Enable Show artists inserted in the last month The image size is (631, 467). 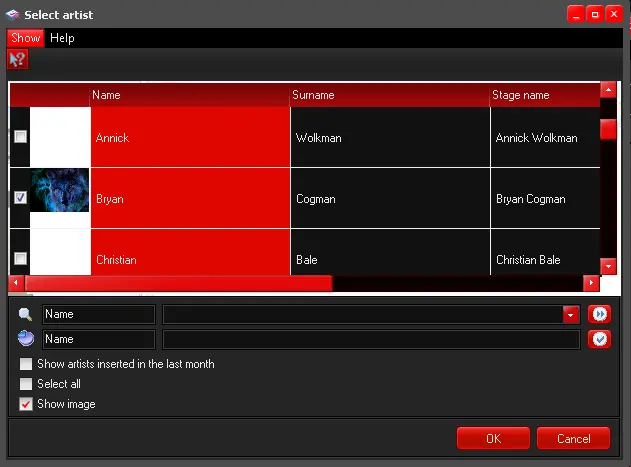pos(27,364)
